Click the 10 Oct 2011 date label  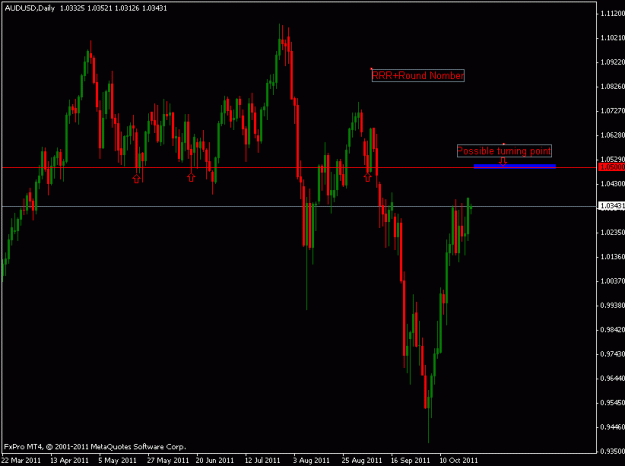pyautogui.click(x=459, y=460)
